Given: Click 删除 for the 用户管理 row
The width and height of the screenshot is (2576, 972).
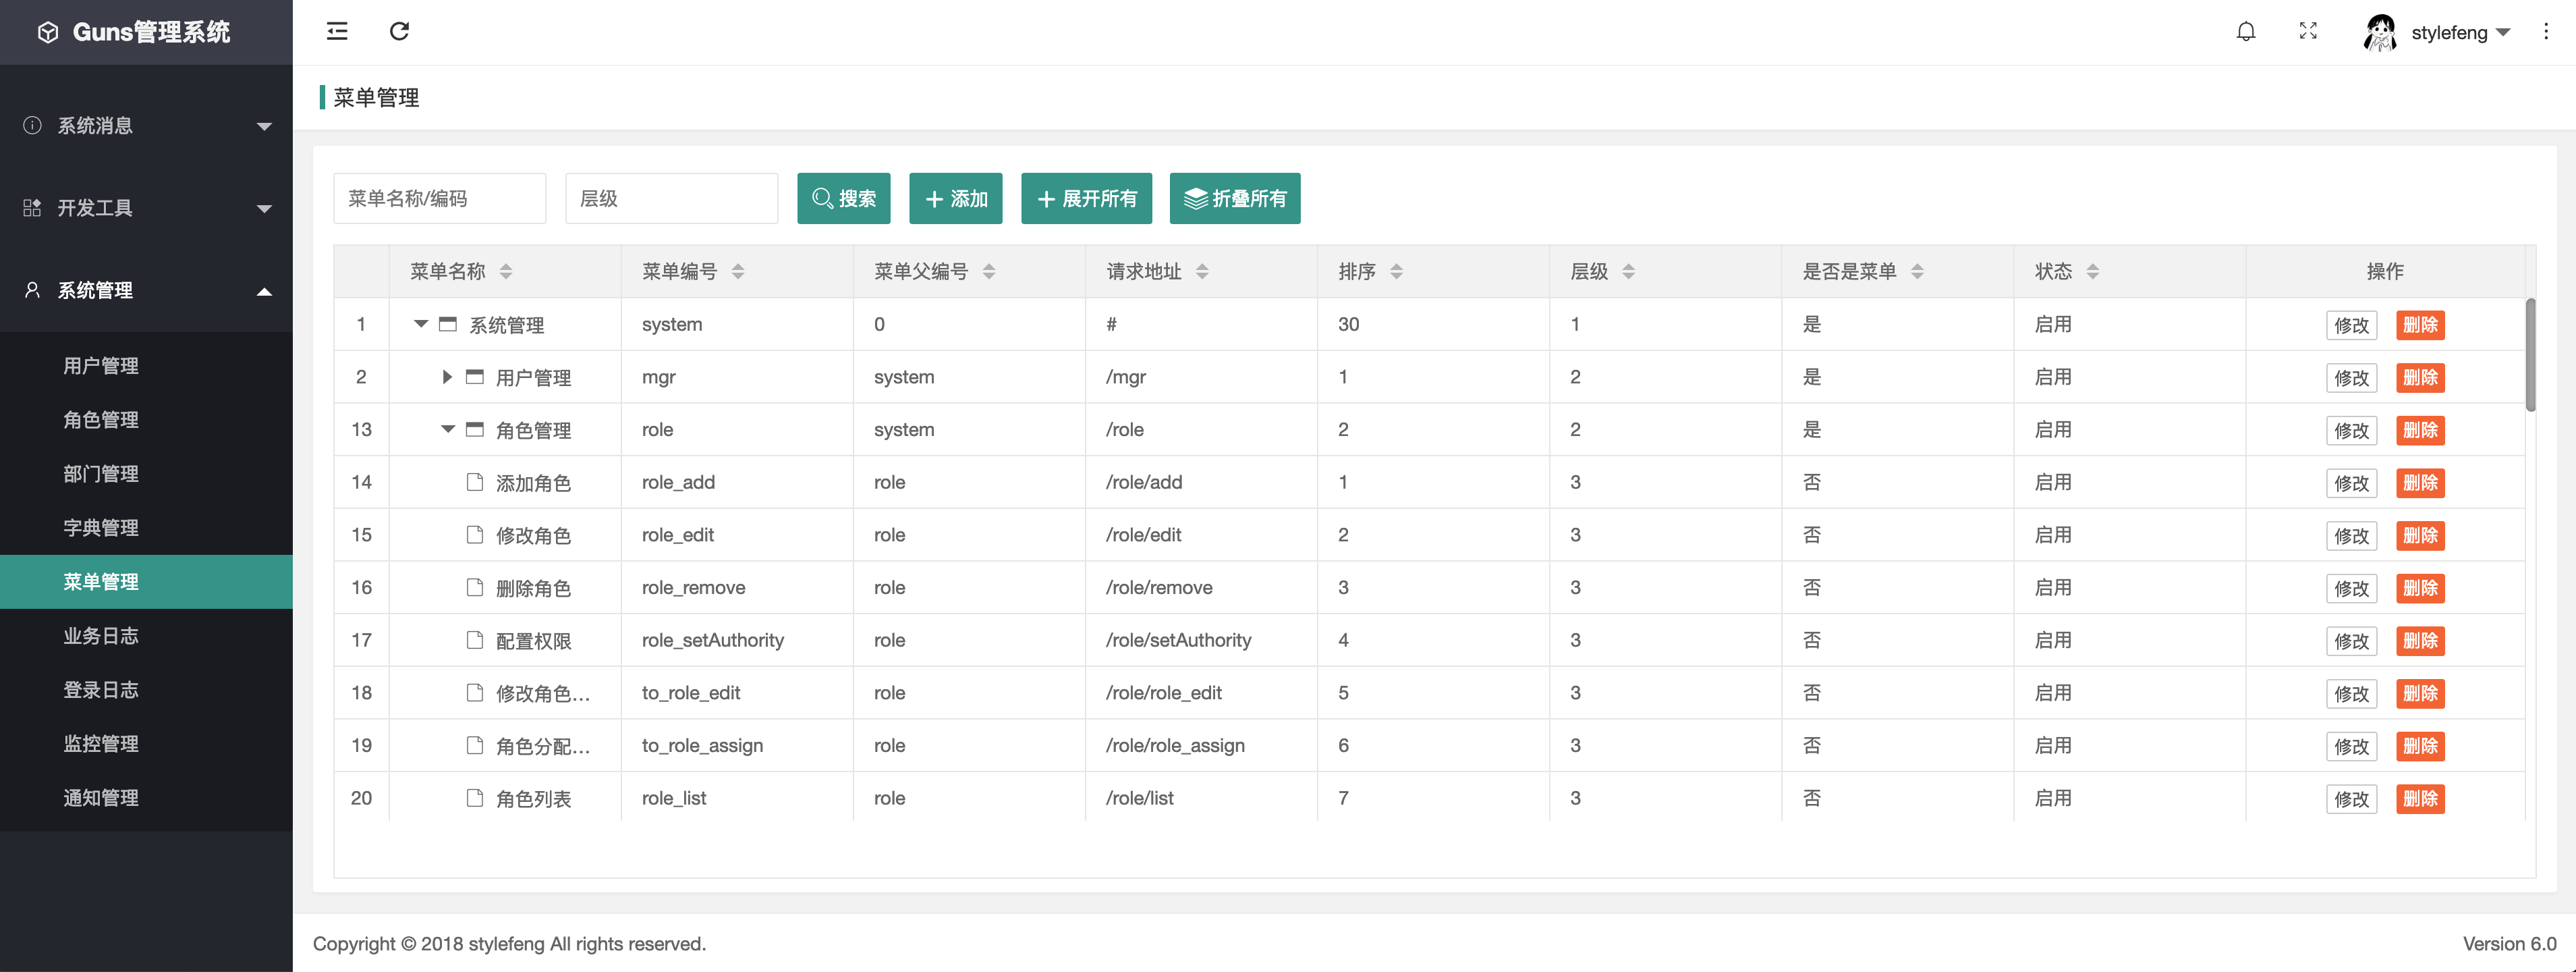Looking at the screenshot, I should 2420,378.
